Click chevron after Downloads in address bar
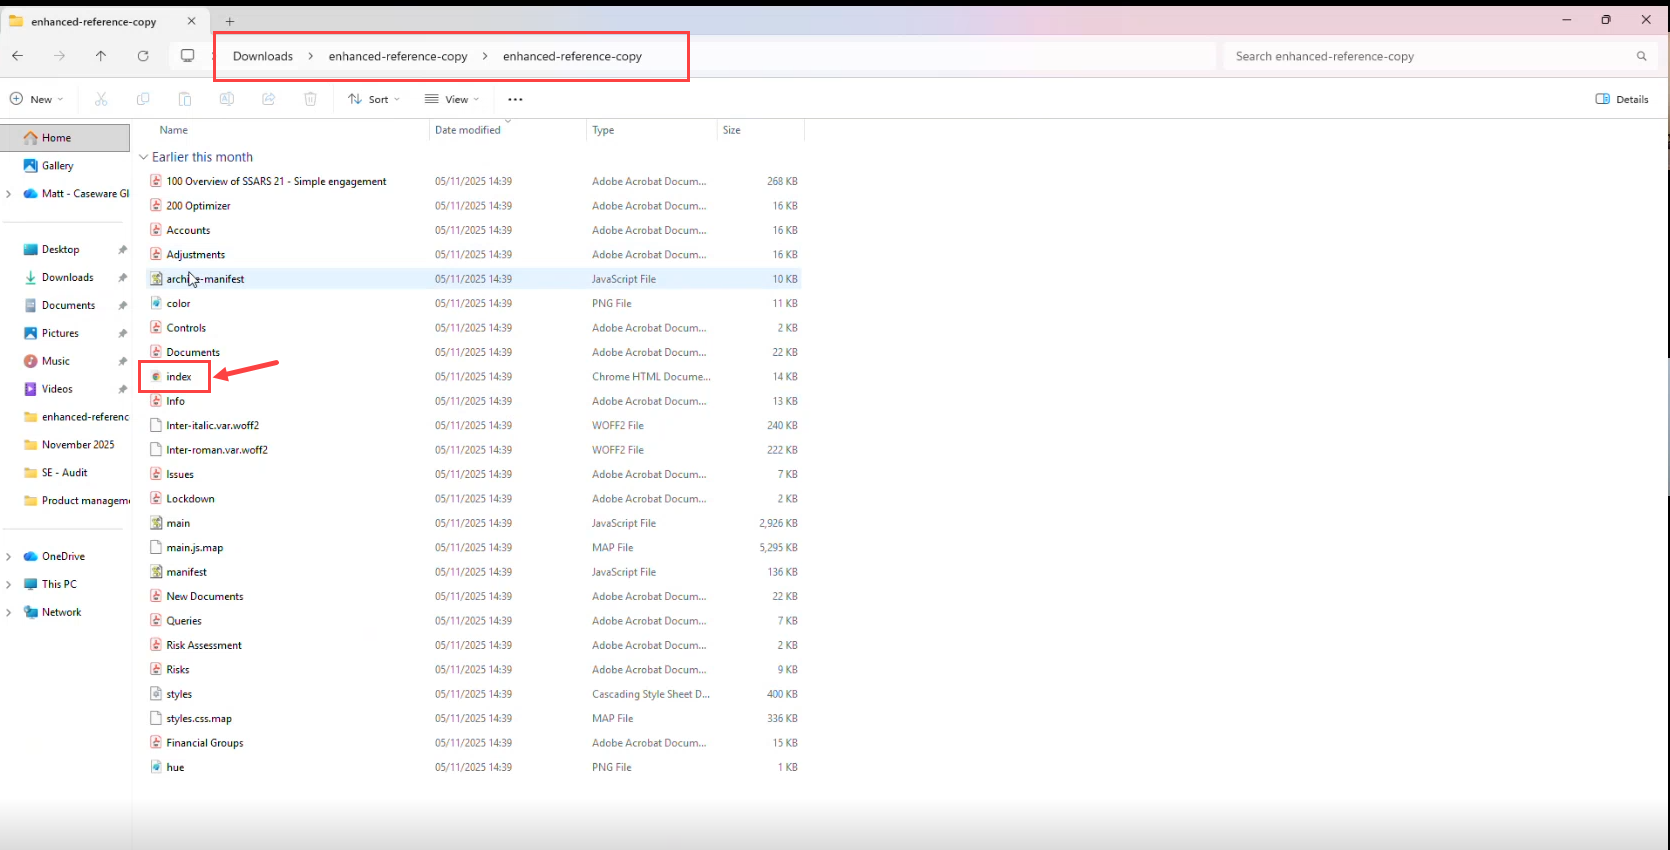 point(310,56)
